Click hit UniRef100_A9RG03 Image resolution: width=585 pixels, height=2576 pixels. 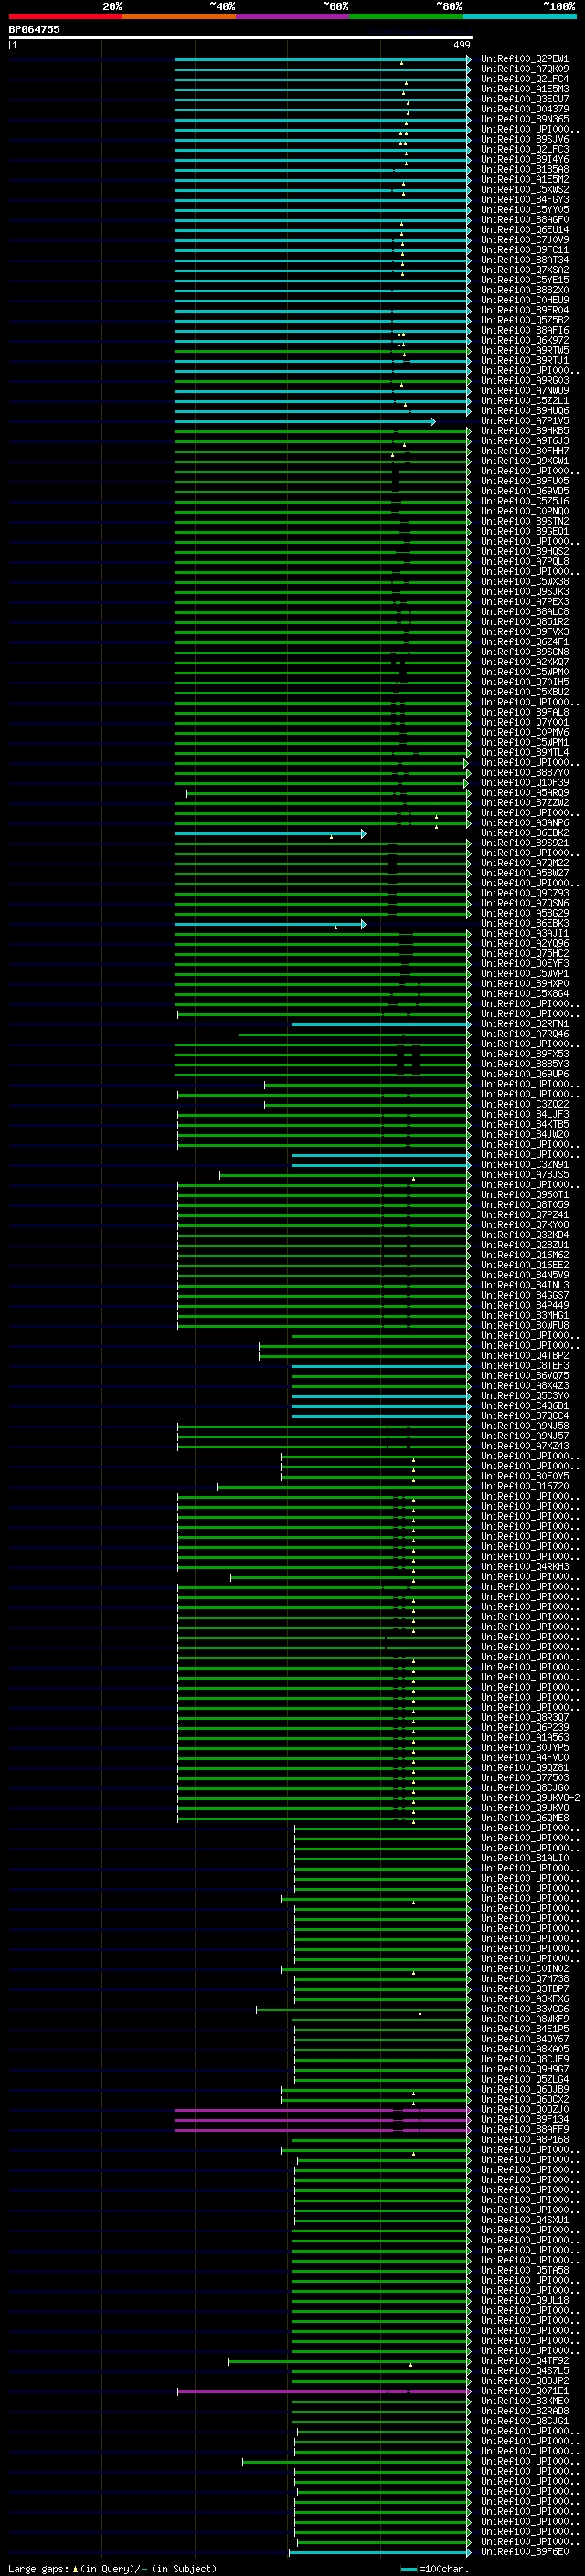click(524, 380)
